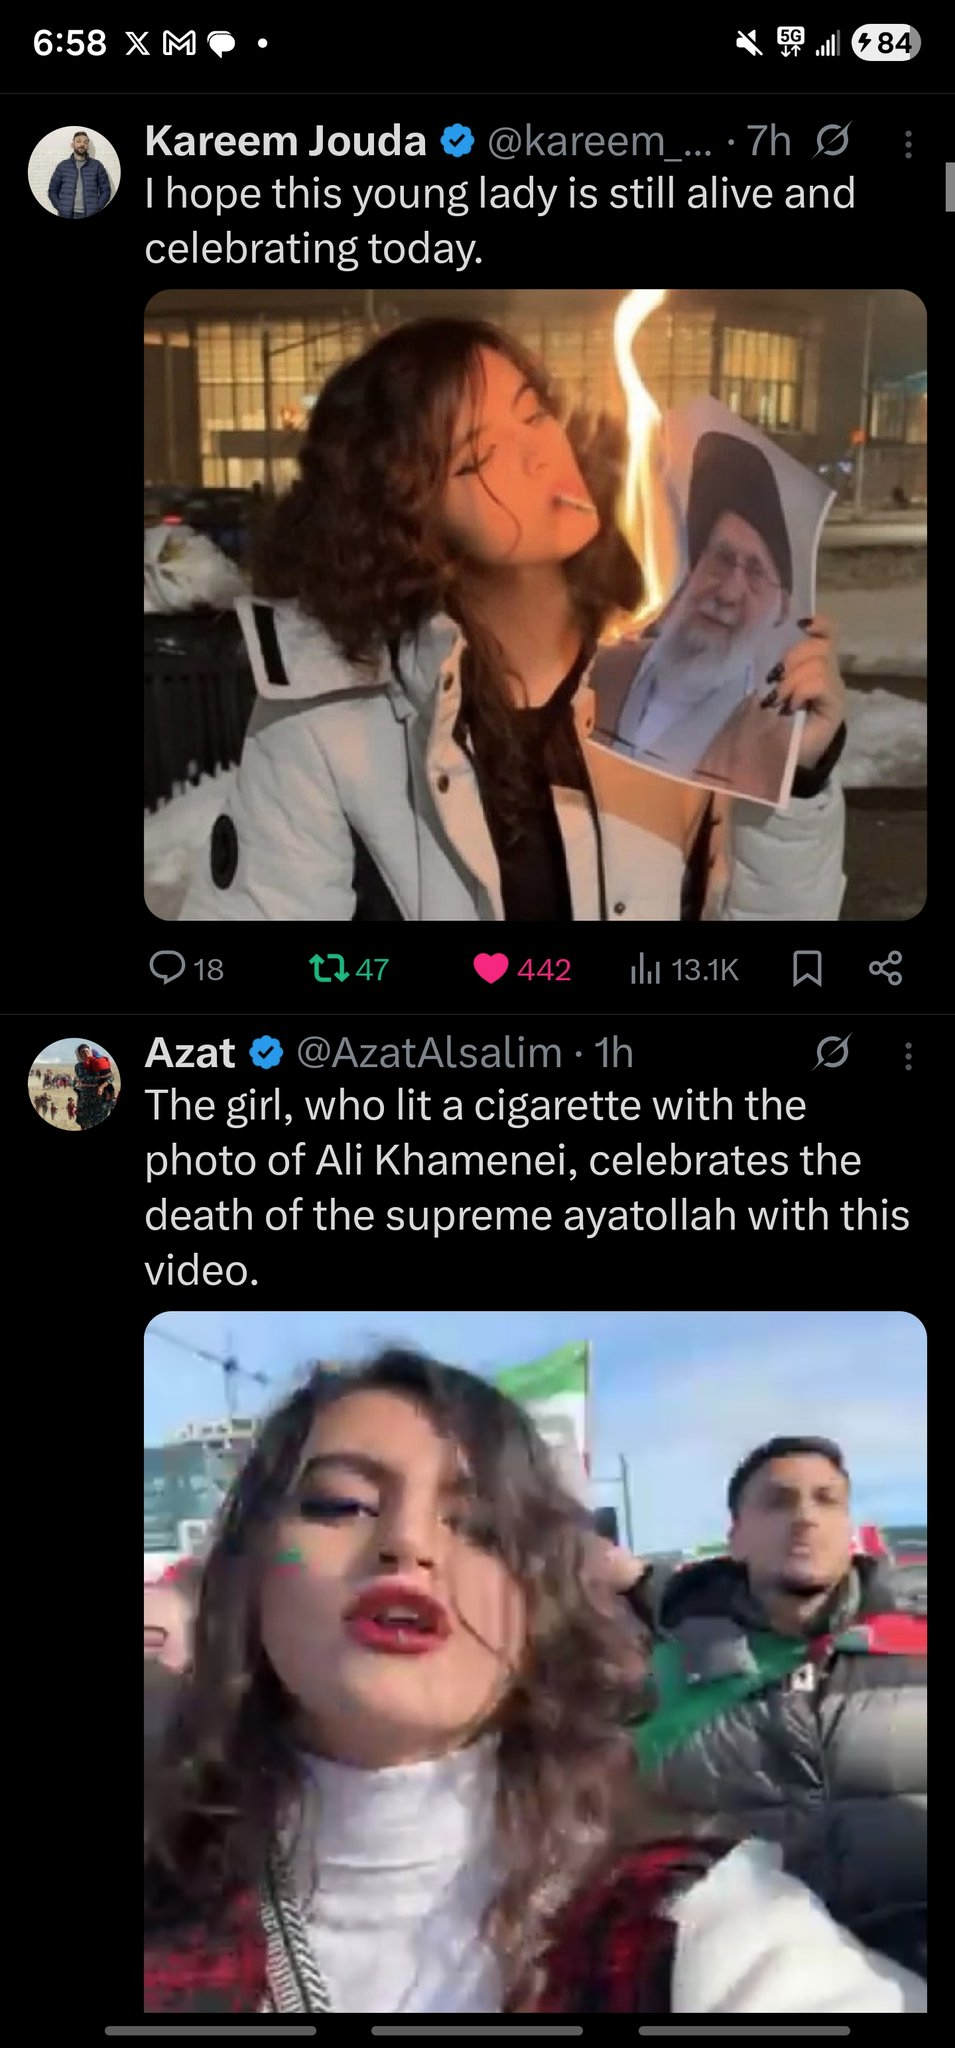Open Azat's profile avatar

coord(74,1084)
